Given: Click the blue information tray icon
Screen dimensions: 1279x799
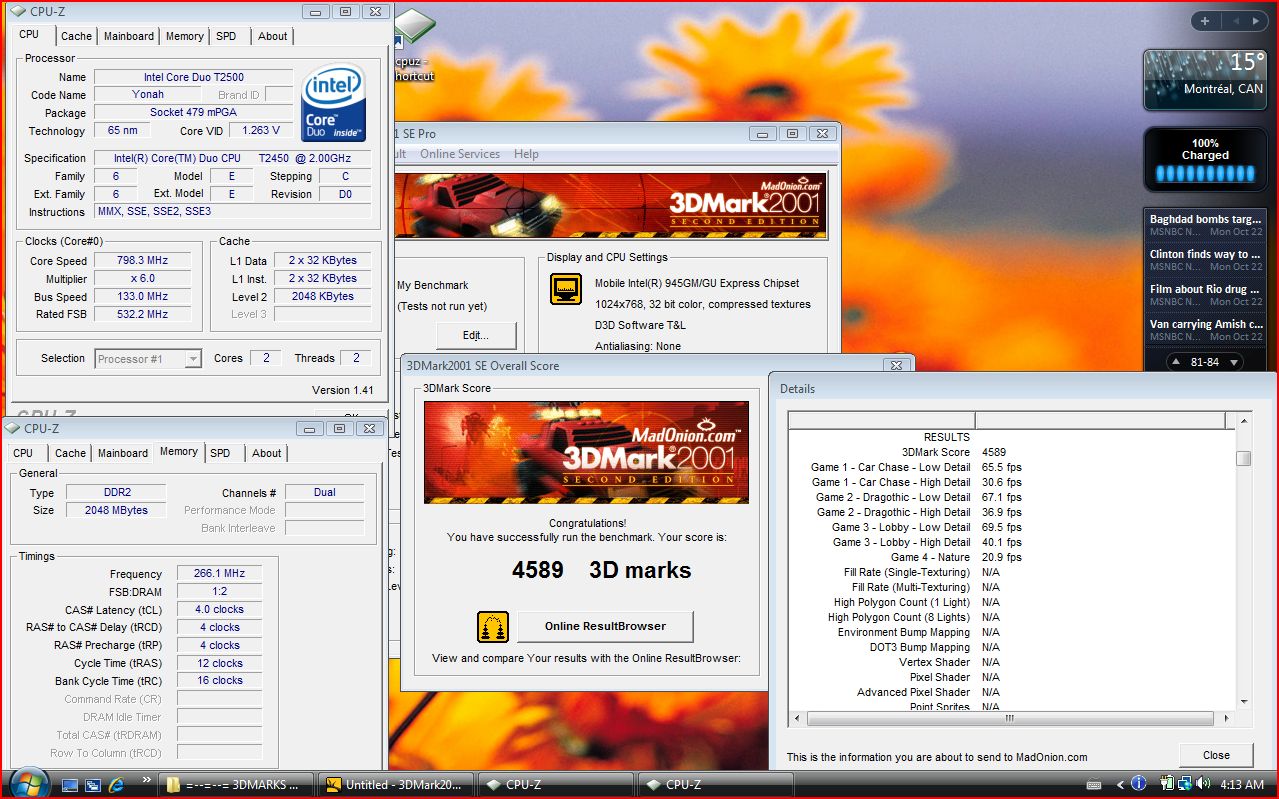Looking at the screenshot, I should tap(1139, 785).
